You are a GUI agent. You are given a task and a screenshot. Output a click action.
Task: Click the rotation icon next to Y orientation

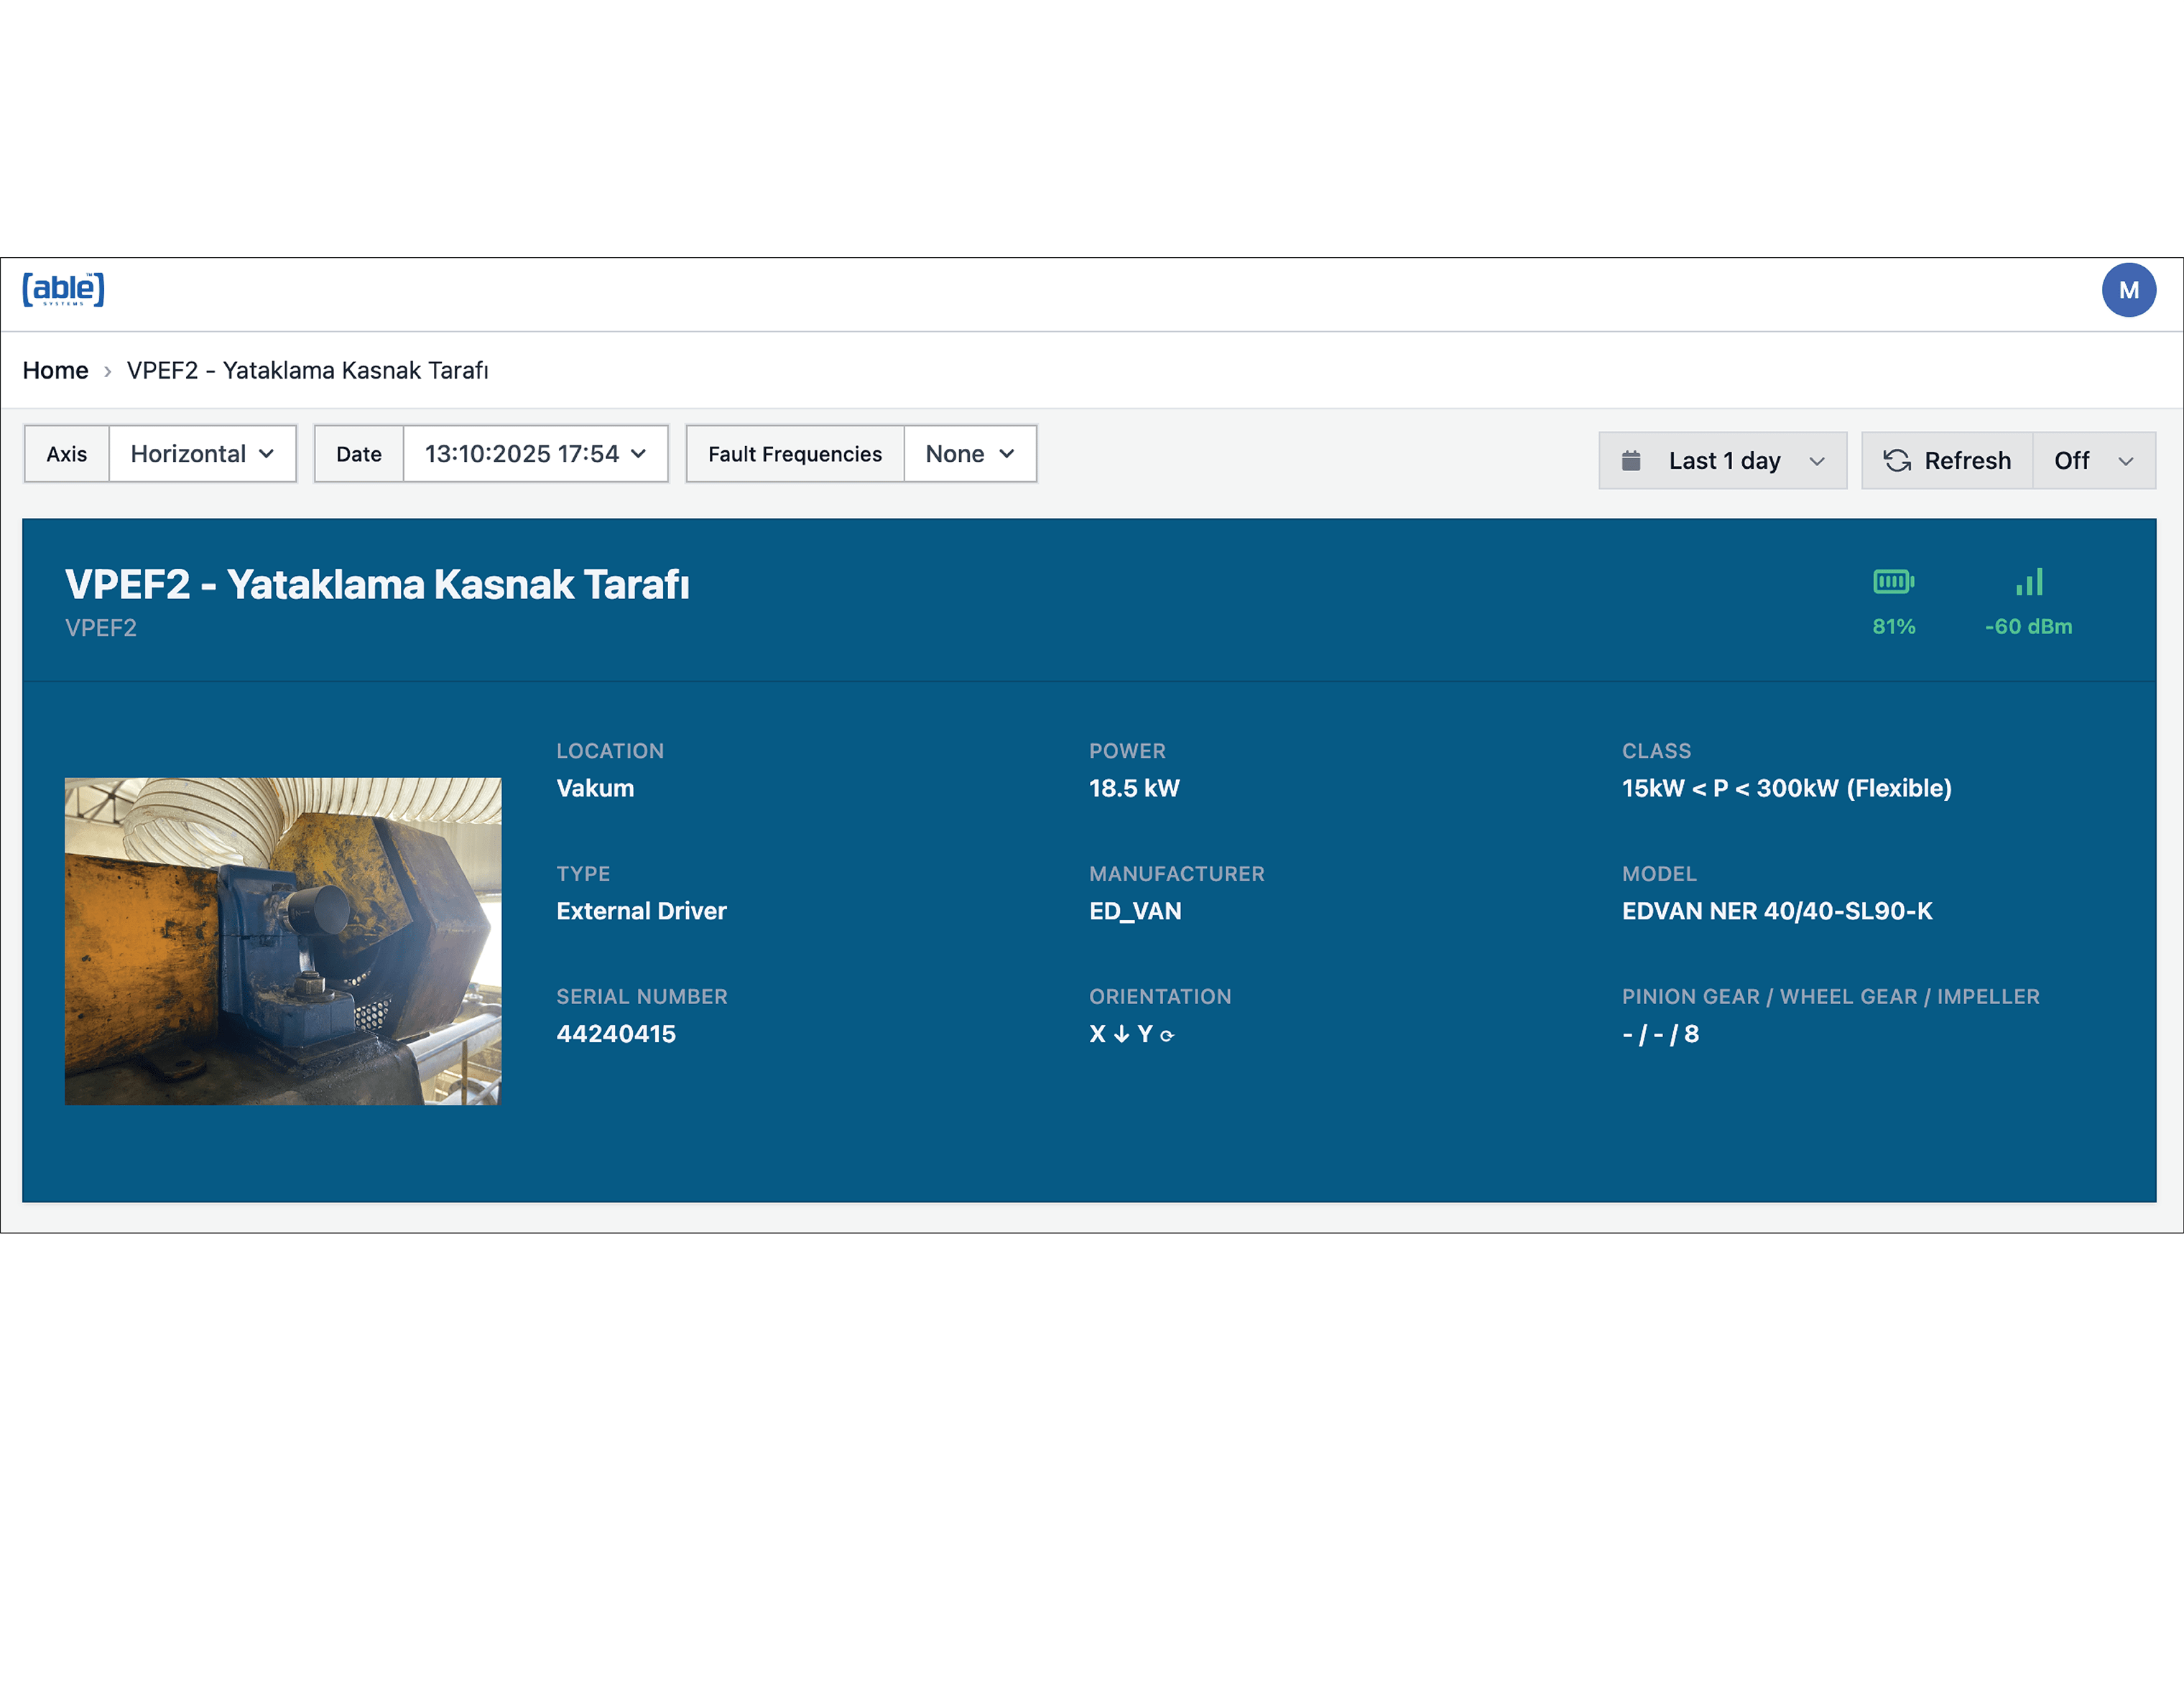click(1167, 1036)
